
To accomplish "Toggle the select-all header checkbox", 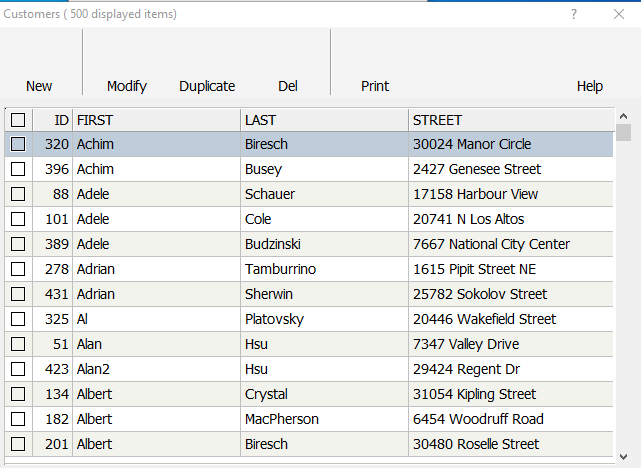I will [18, 120].
